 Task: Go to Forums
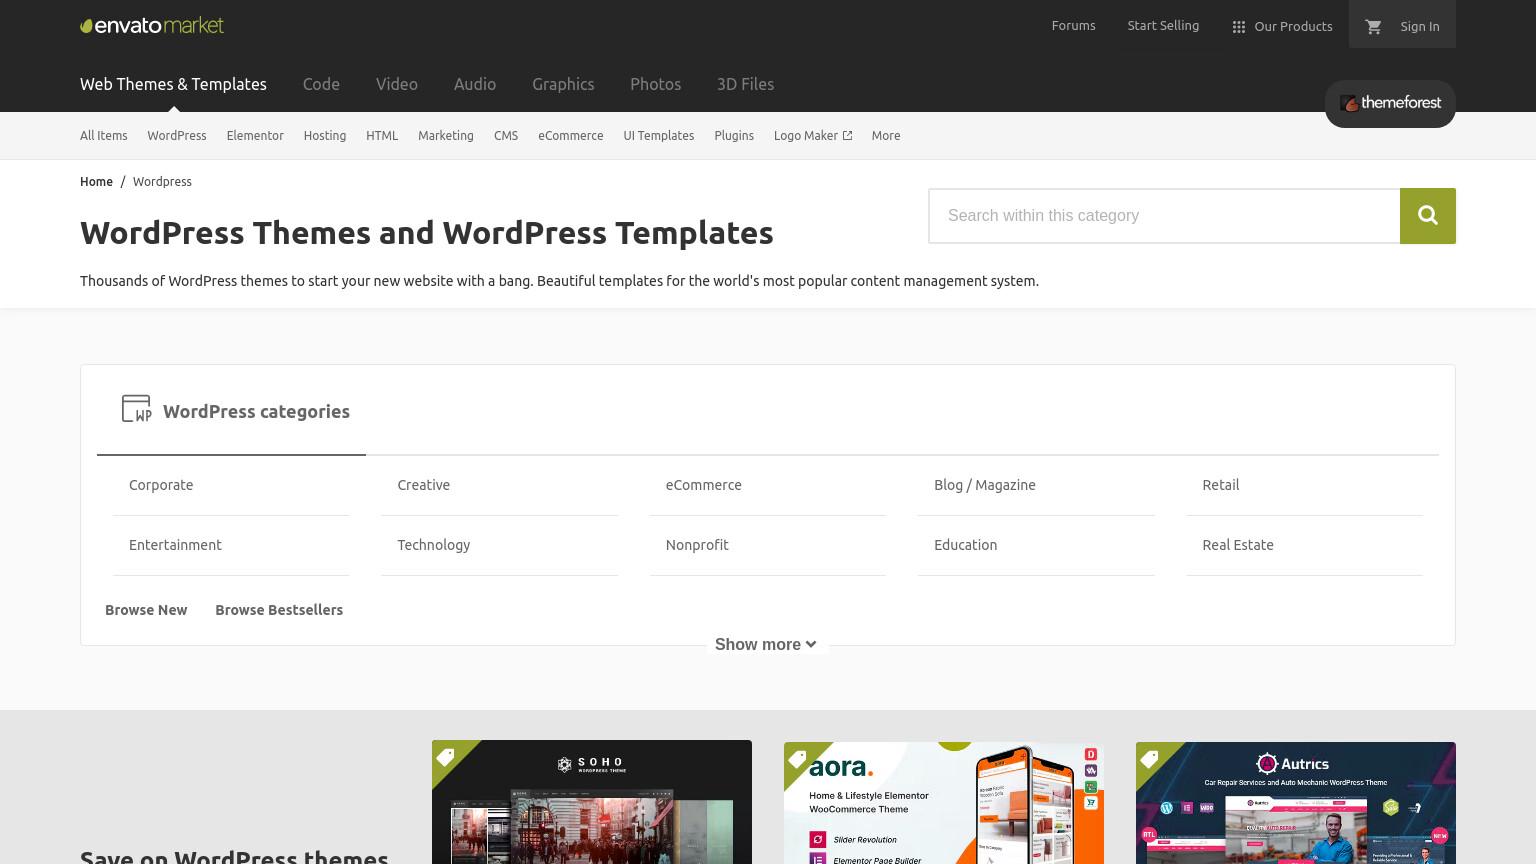[x=1074, y=26]
